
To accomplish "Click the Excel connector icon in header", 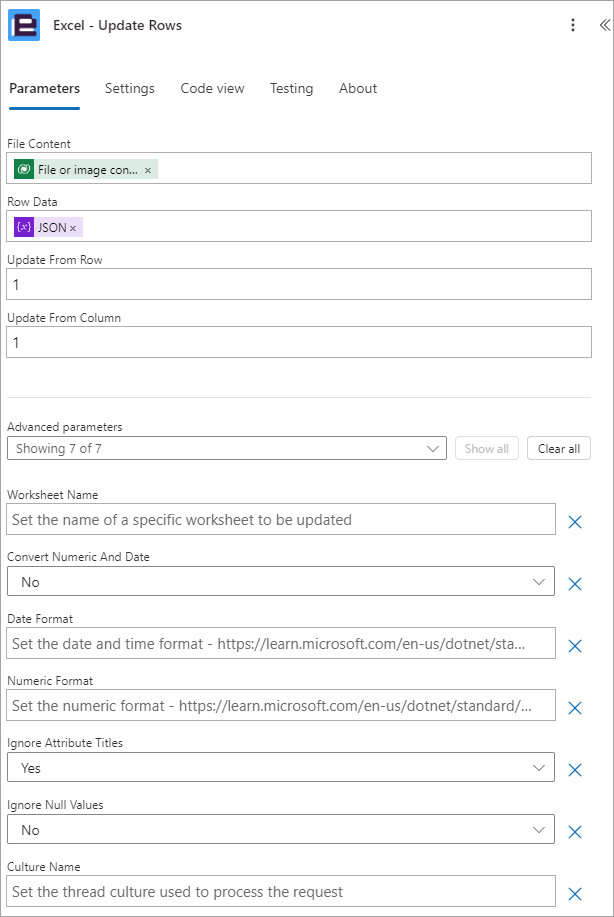I will tap(24, 25).
